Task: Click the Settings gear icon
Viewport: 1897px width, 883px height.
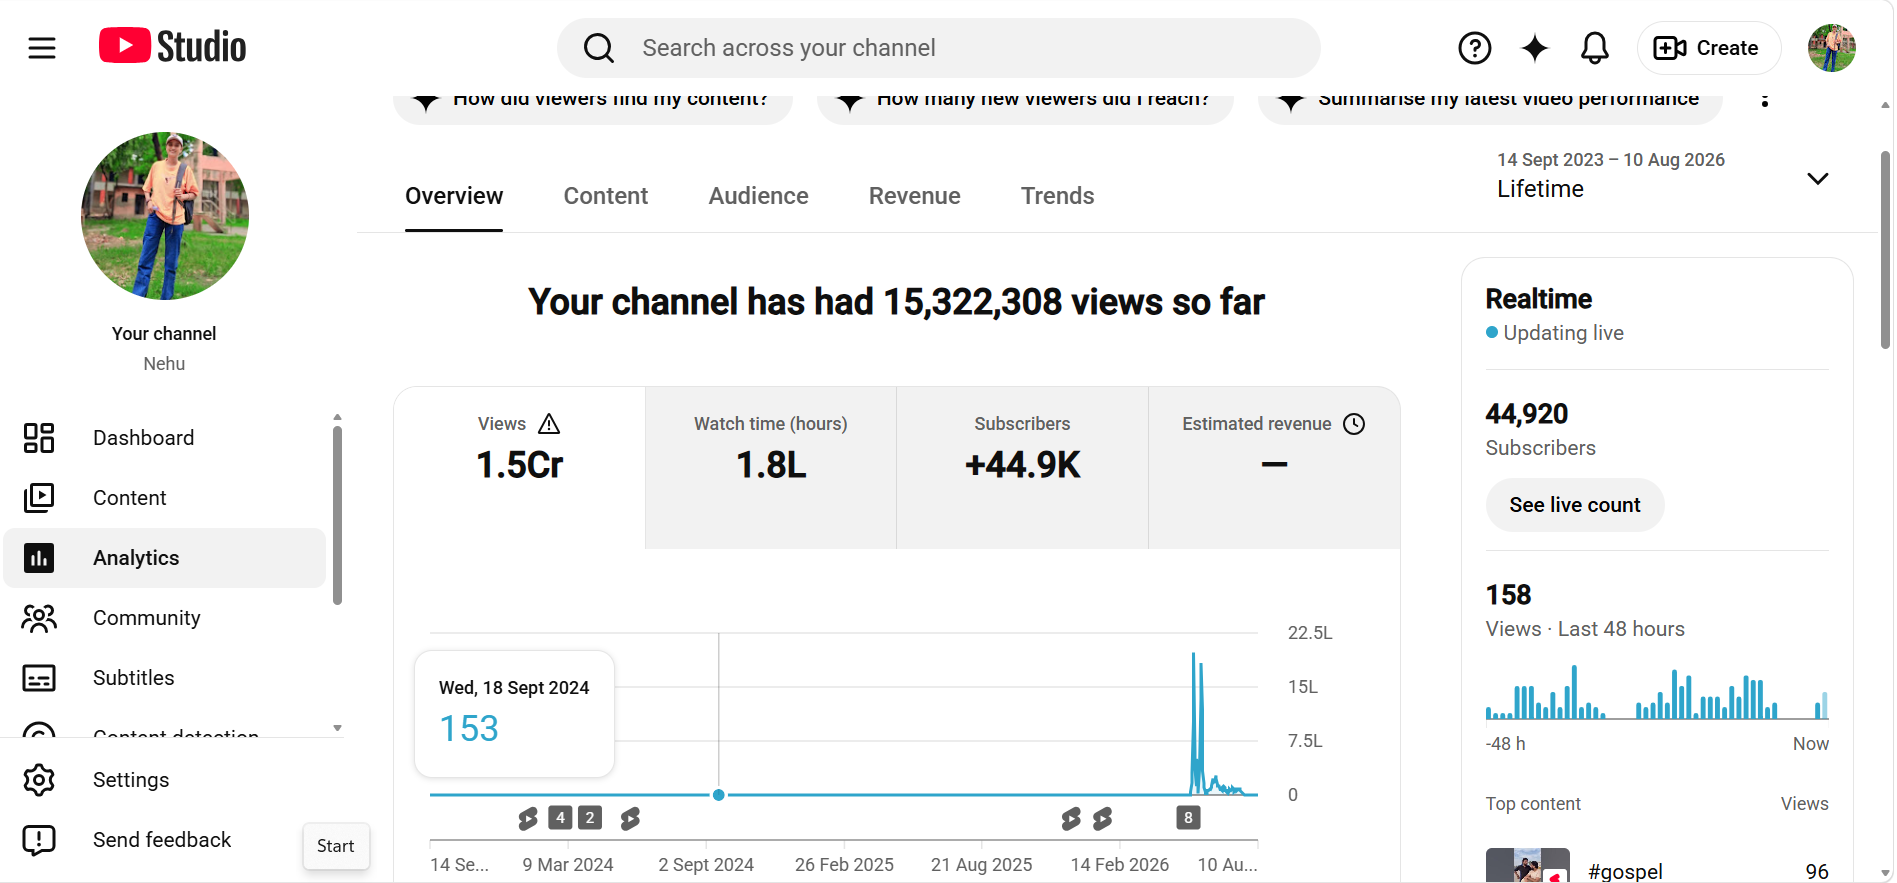Action: pyautogui.click(x=39, y=780)
